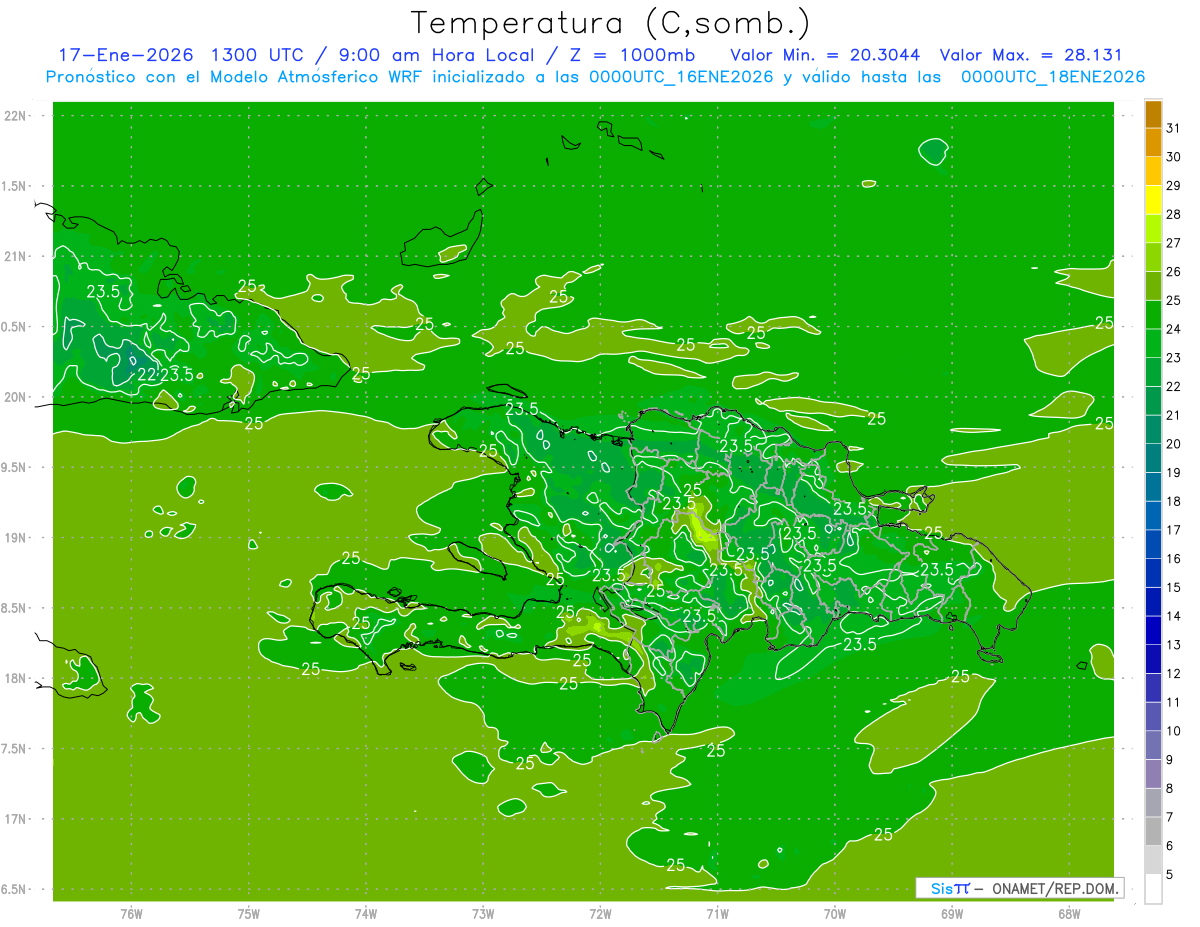Click the 22 contour label over Cuba

tap(146, 375)
